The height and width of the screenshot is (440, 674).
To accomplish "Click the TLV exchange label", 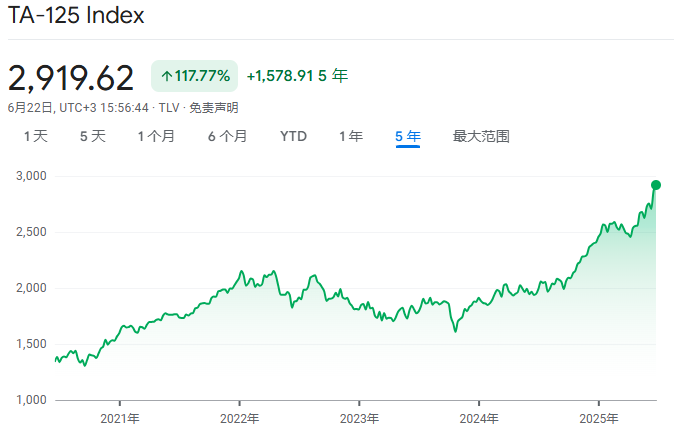I will 169,107.
